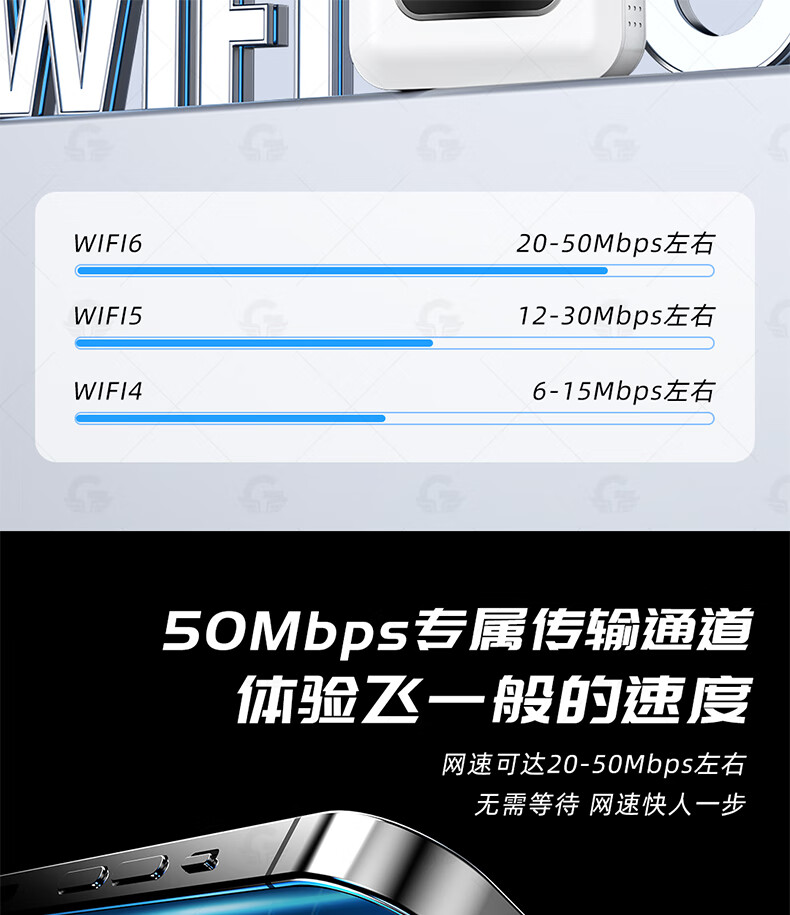
Task: Click the 无需等待 网速快人一步 subtitle
Action: tap(610, 805)
